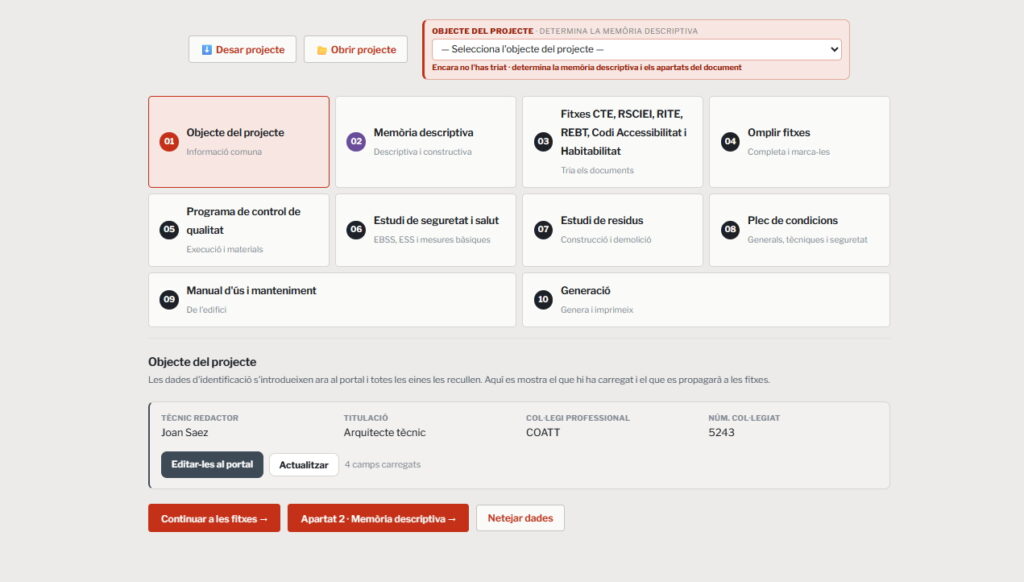Image resolution: width=1024 pixels, height=582 pixels.
Task: Go to the Plec de condicions step
Action: (799, 230)
